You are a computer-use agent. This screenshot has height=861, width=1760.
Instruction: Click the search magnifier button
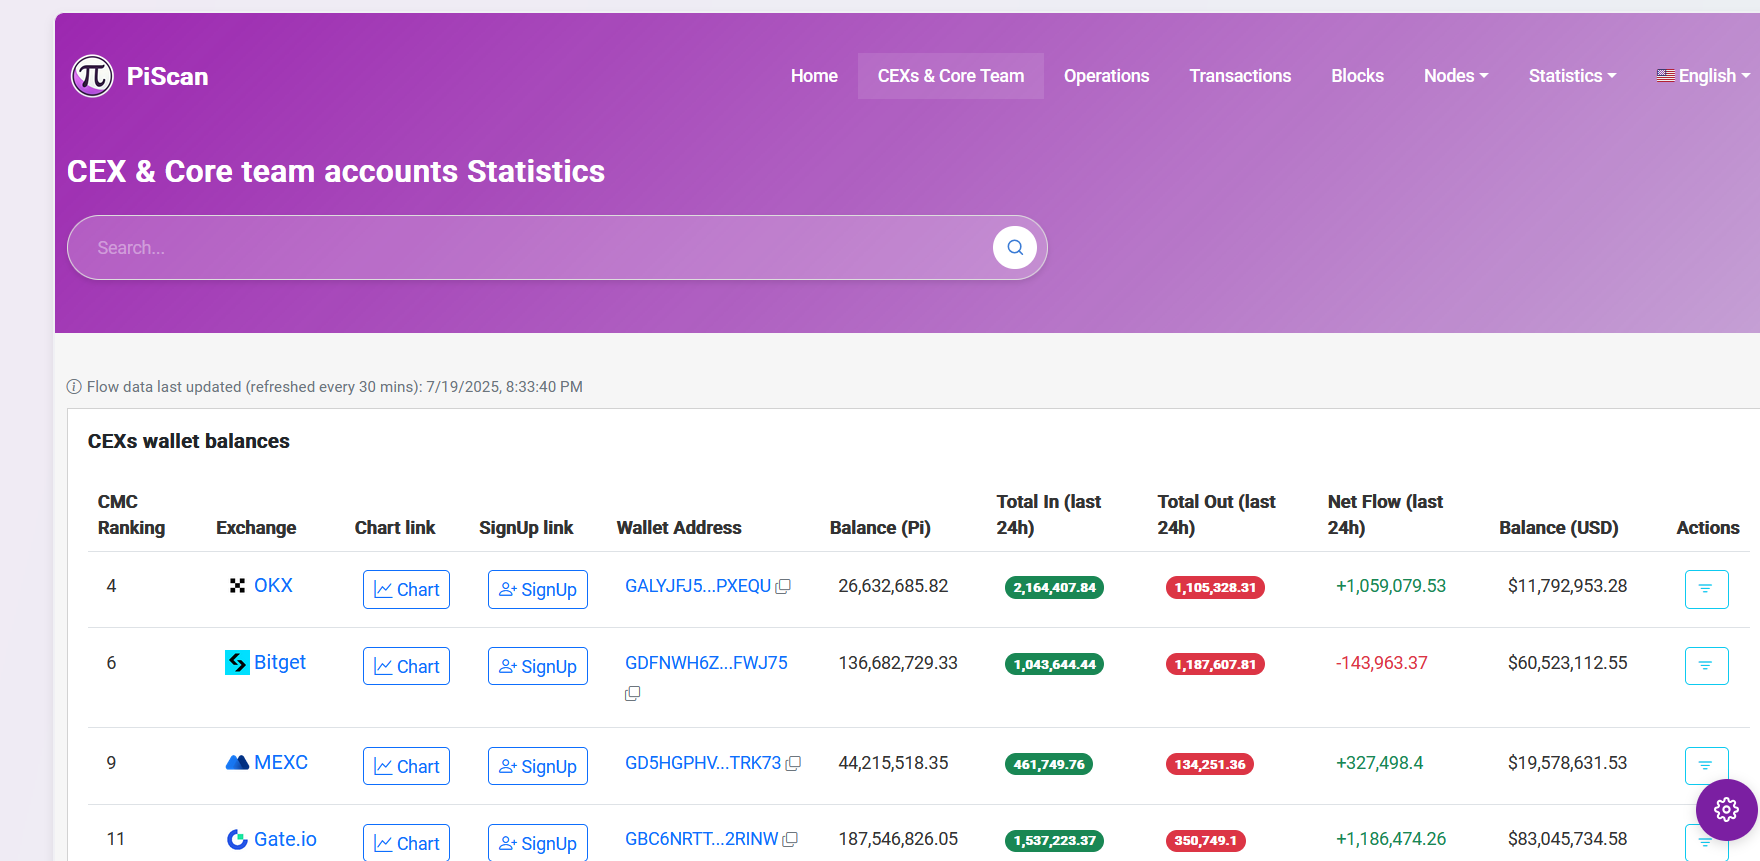[1015, 247]
